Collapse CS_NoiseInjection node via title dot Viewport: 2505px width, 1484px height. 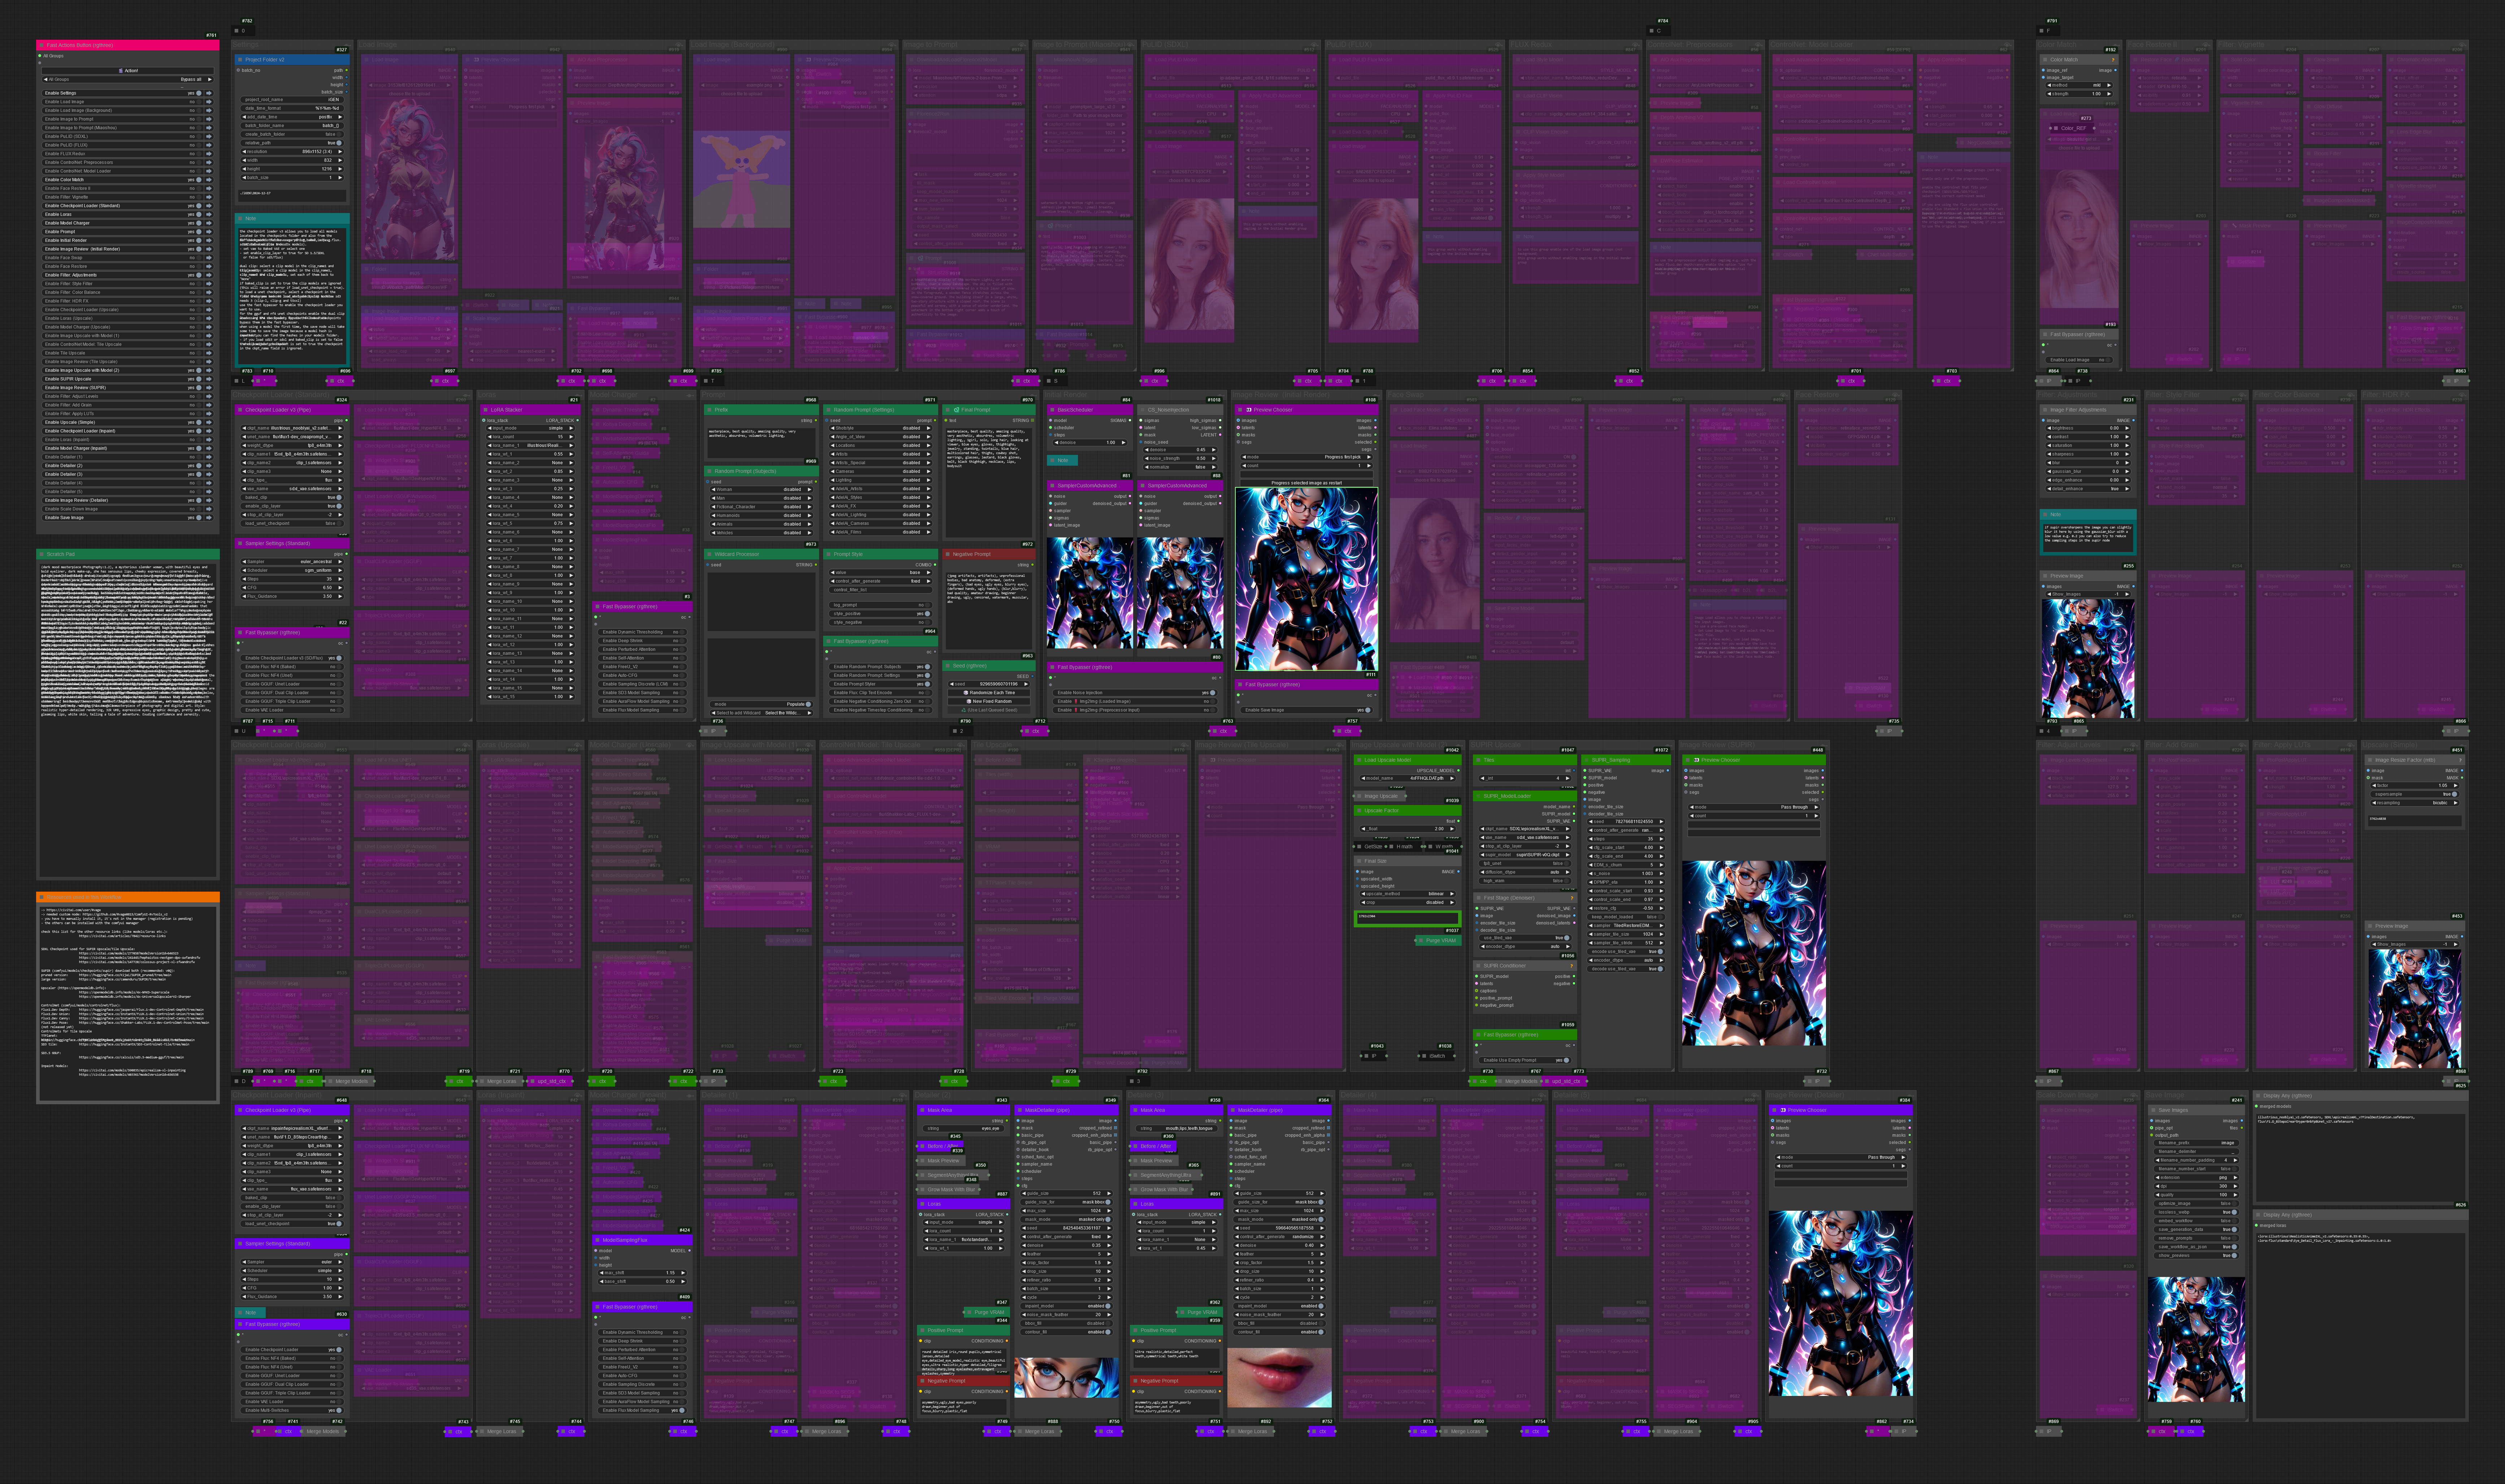tap(1143, 410)
